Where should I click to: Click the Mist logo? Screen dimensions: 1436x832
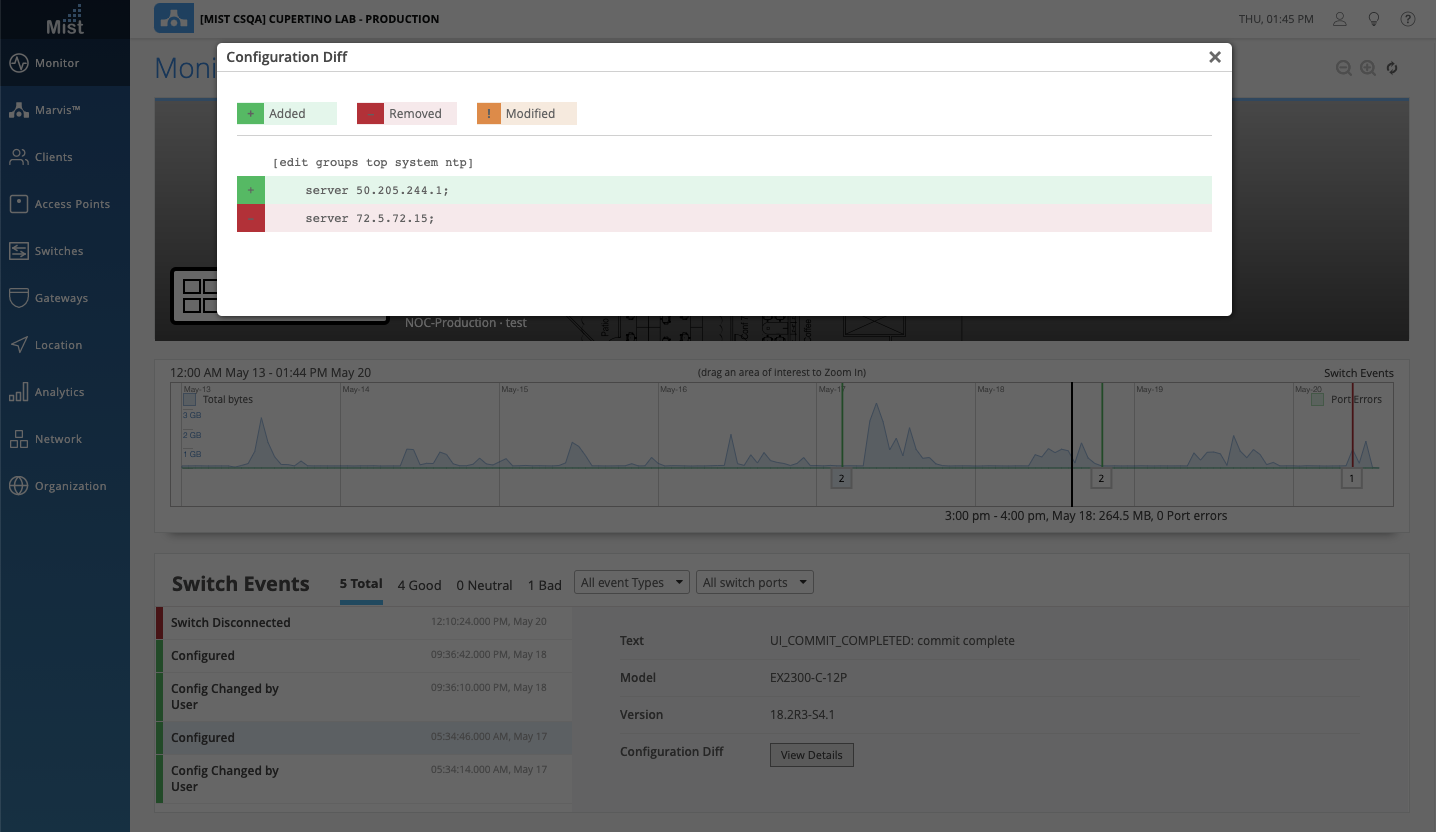point(65,19)
